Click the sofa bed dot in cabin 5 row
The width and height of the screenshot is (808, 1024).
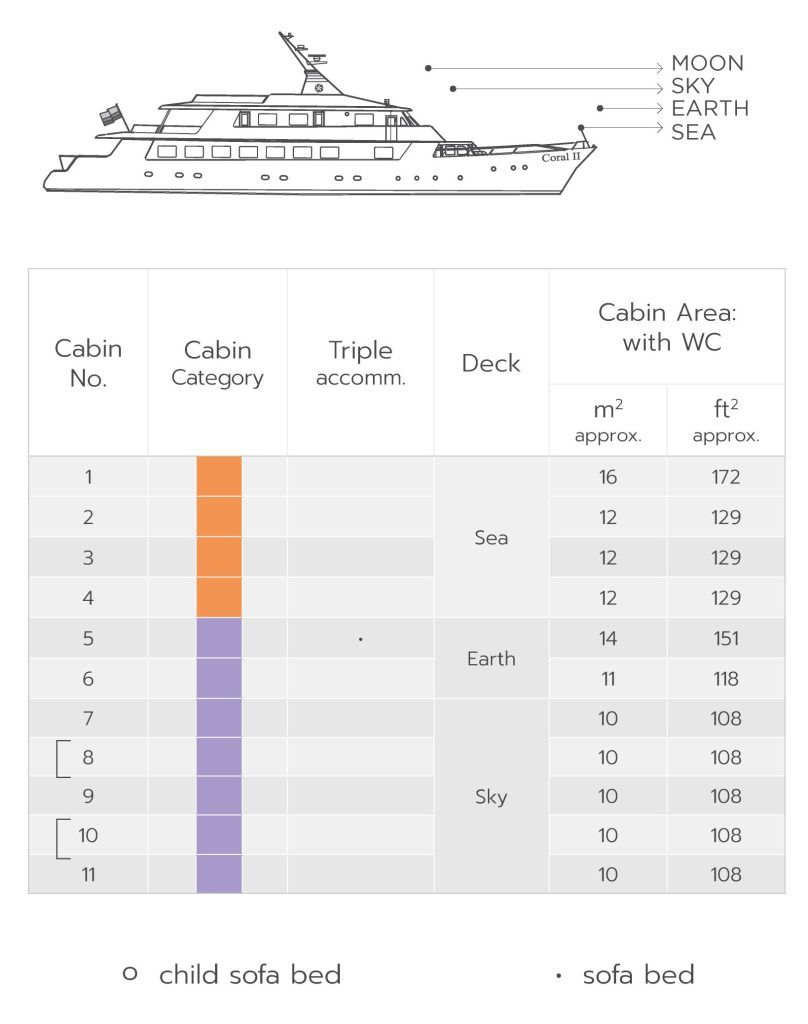click(x=360, y=638)
